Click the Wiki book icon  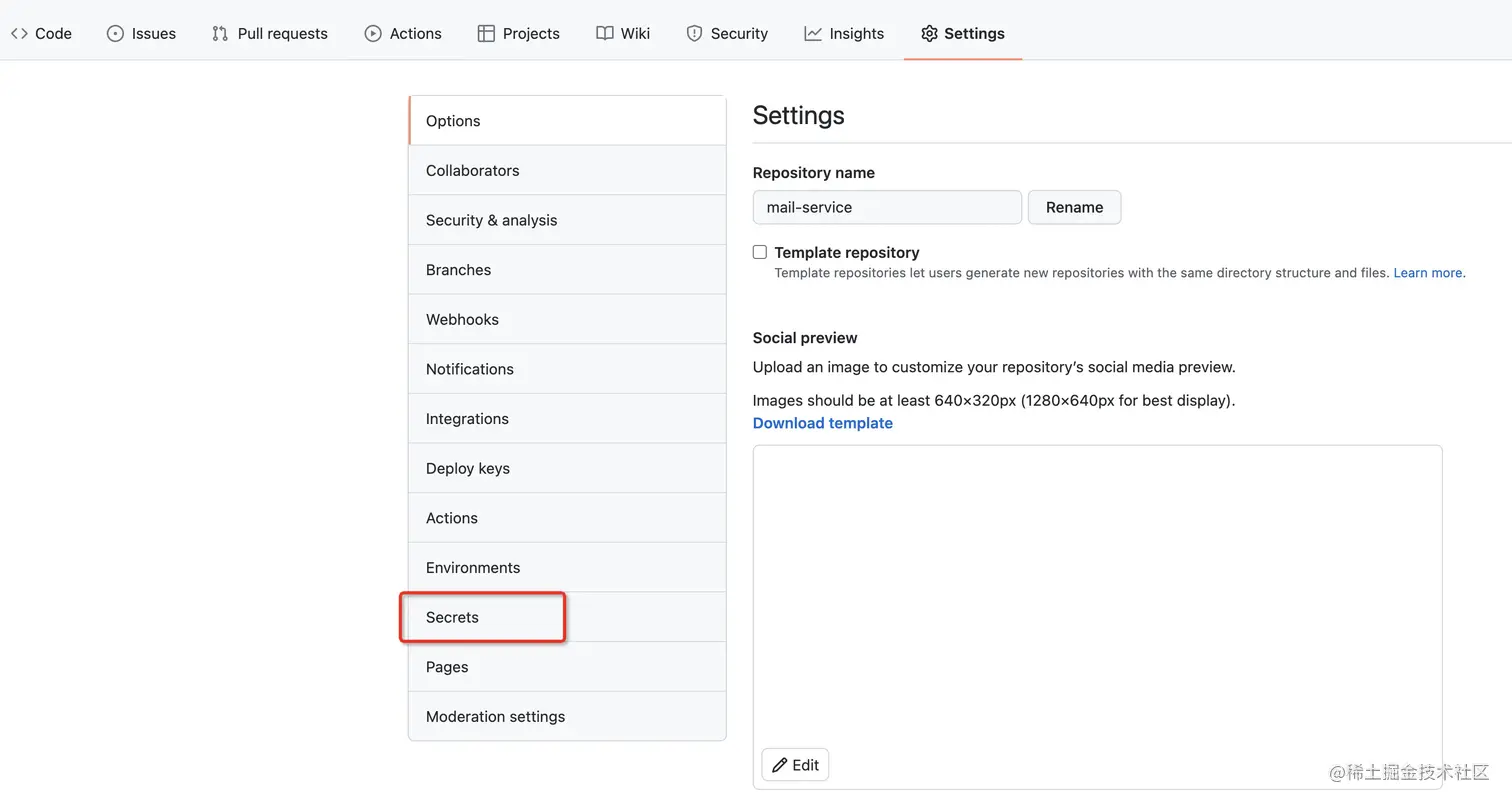(605, 33)
